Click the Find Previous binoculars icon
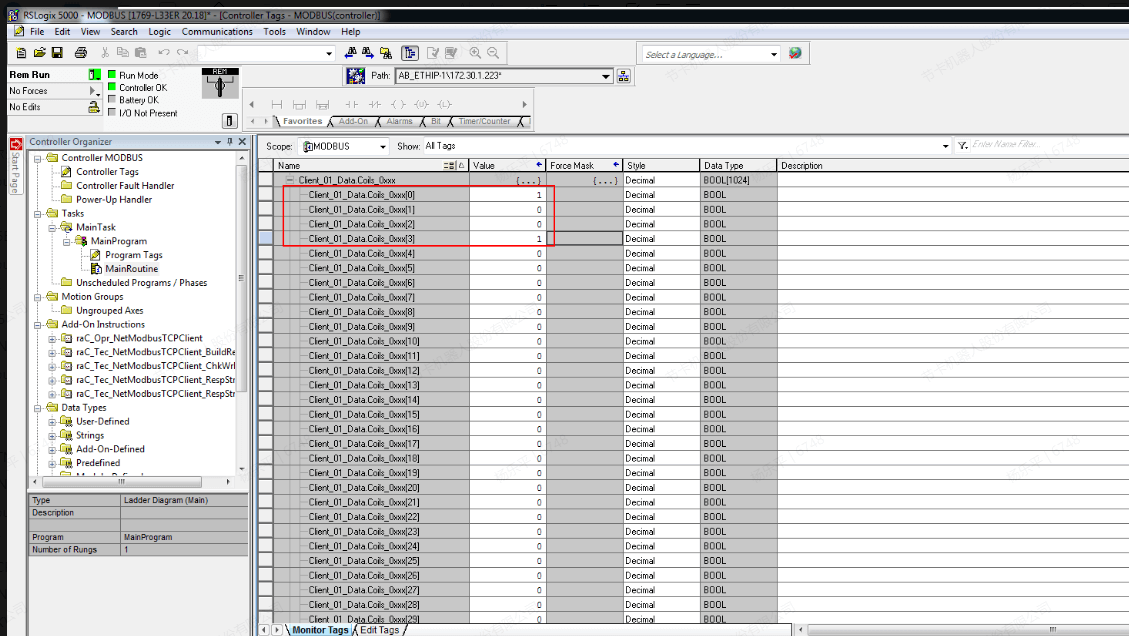 (x=351, y=53)
